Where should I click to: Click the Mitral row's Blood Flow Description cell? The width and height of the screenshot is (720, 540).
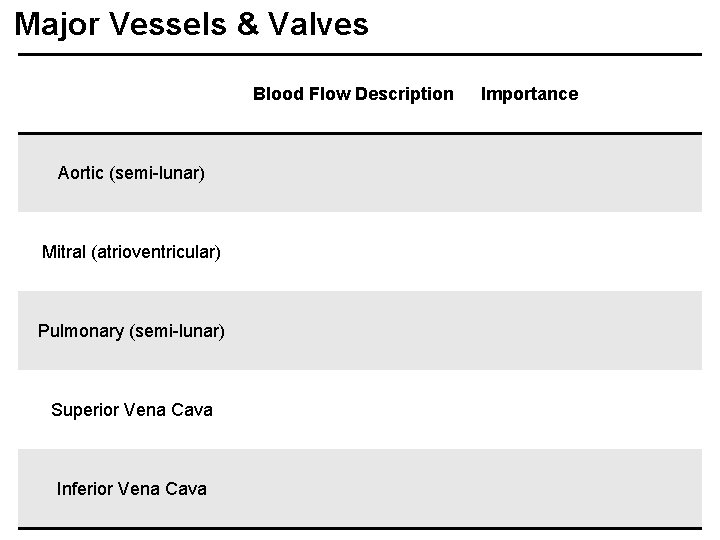pyautogui.click(x=353, y=252)
